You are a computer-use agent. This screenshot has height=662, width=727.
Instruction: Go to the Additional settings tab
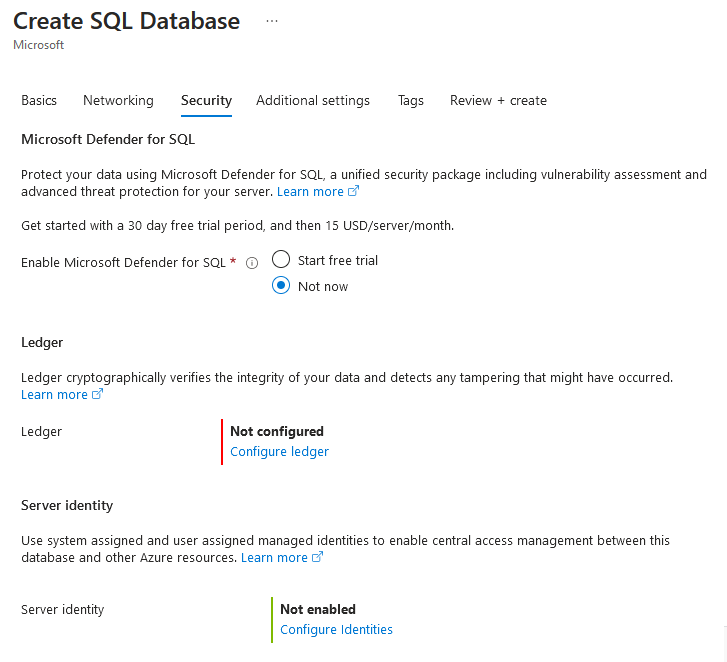click(313, 101)
